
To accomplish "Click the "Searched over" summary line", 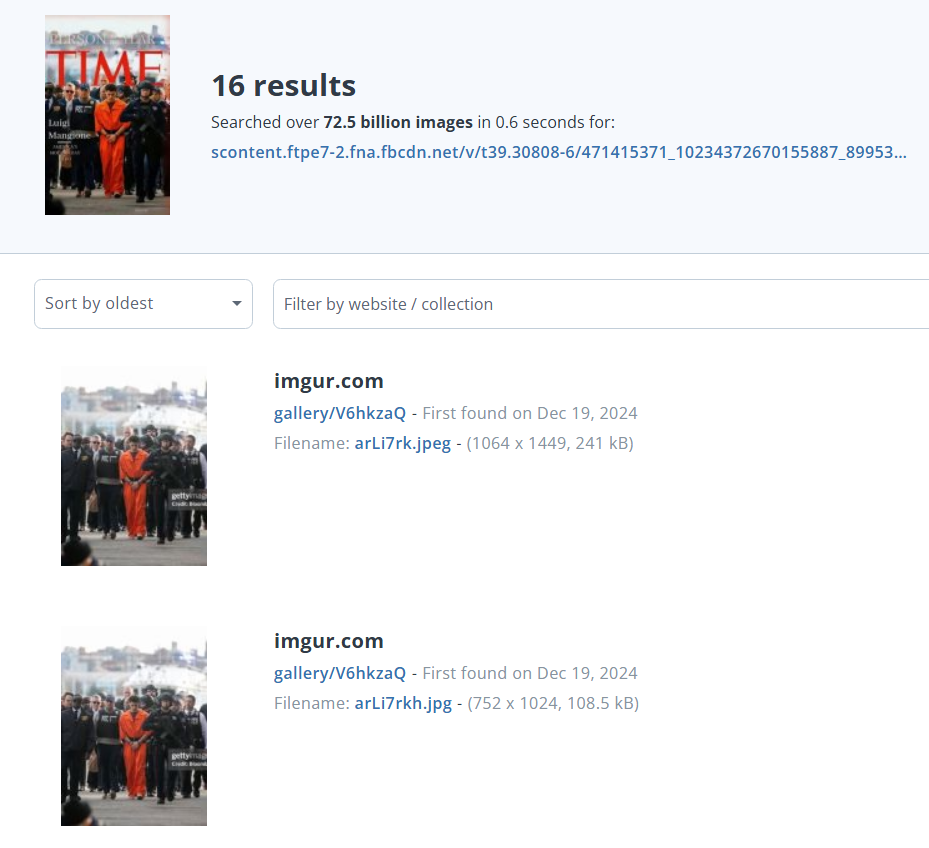I will click(265, 123).
